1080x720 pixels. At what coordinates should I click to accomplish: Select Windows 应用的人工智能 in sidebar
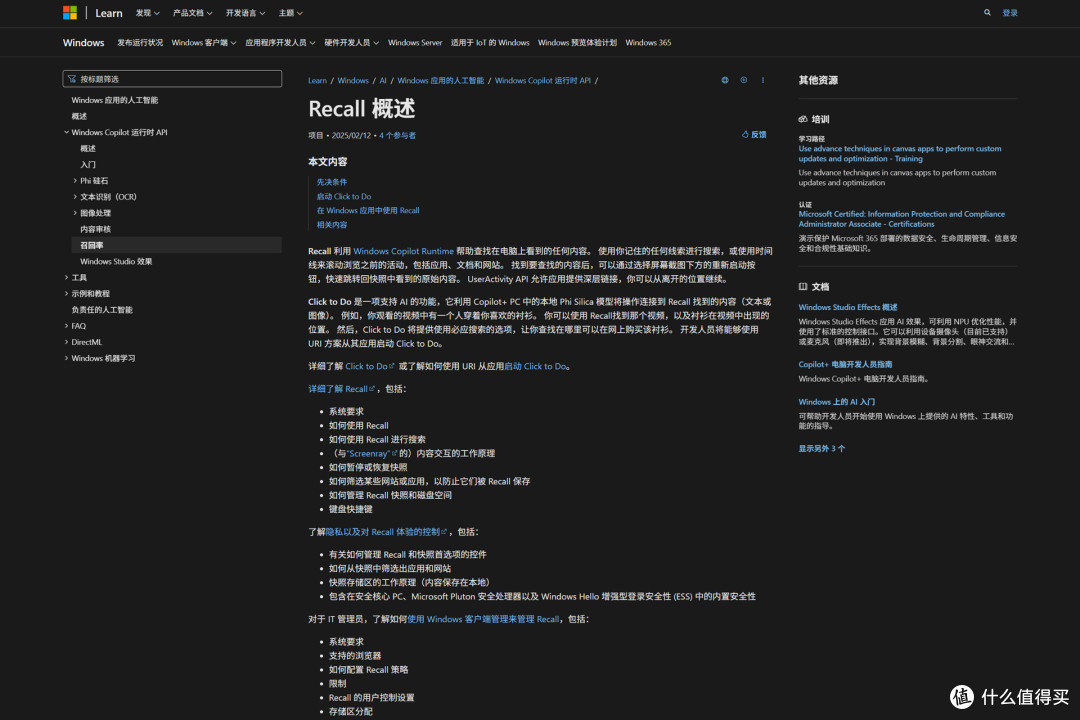pyautogui.click(x=114, y=101)
